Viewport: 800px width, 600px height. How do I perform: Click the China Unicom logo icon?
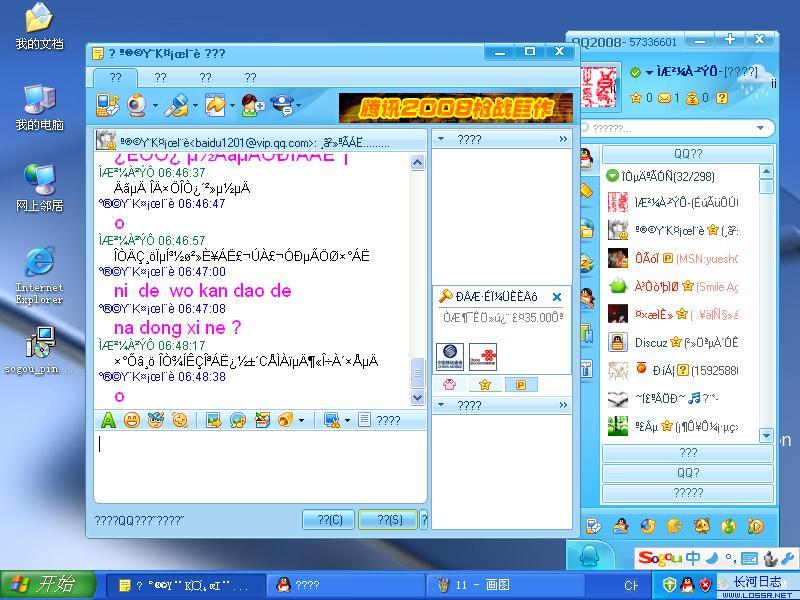[x=483, y=357]
